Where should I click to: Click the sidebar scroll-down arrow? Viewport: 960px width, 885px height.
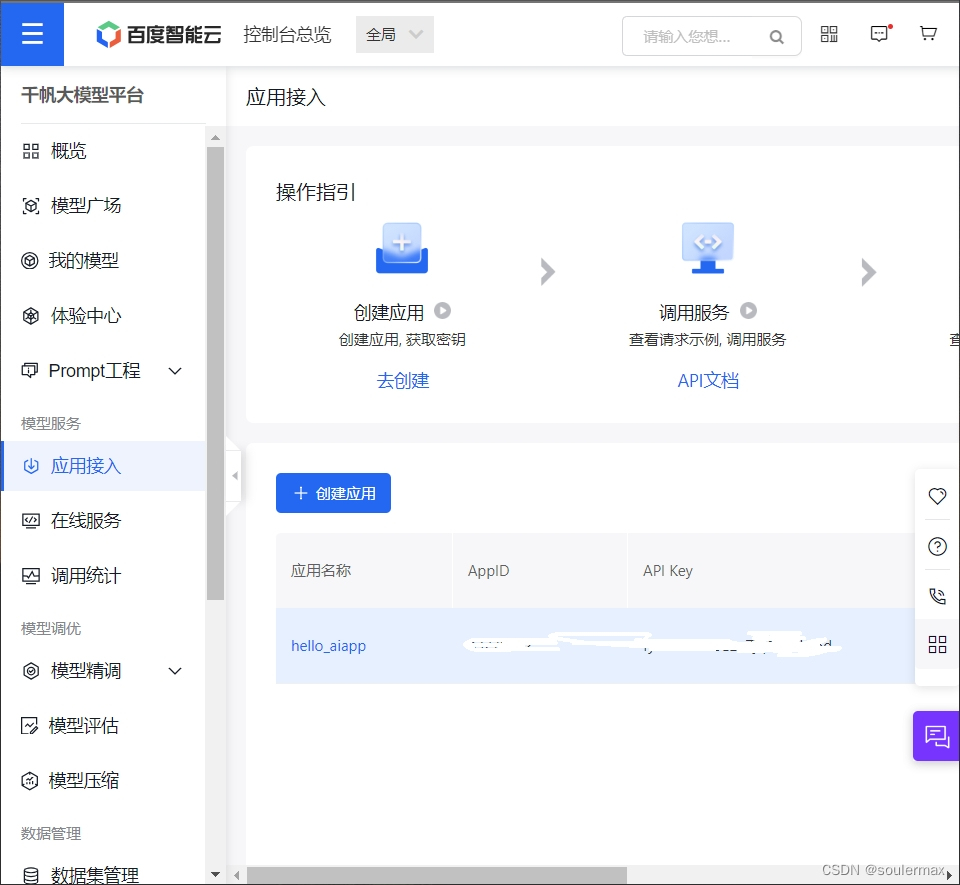click(215, 874)
